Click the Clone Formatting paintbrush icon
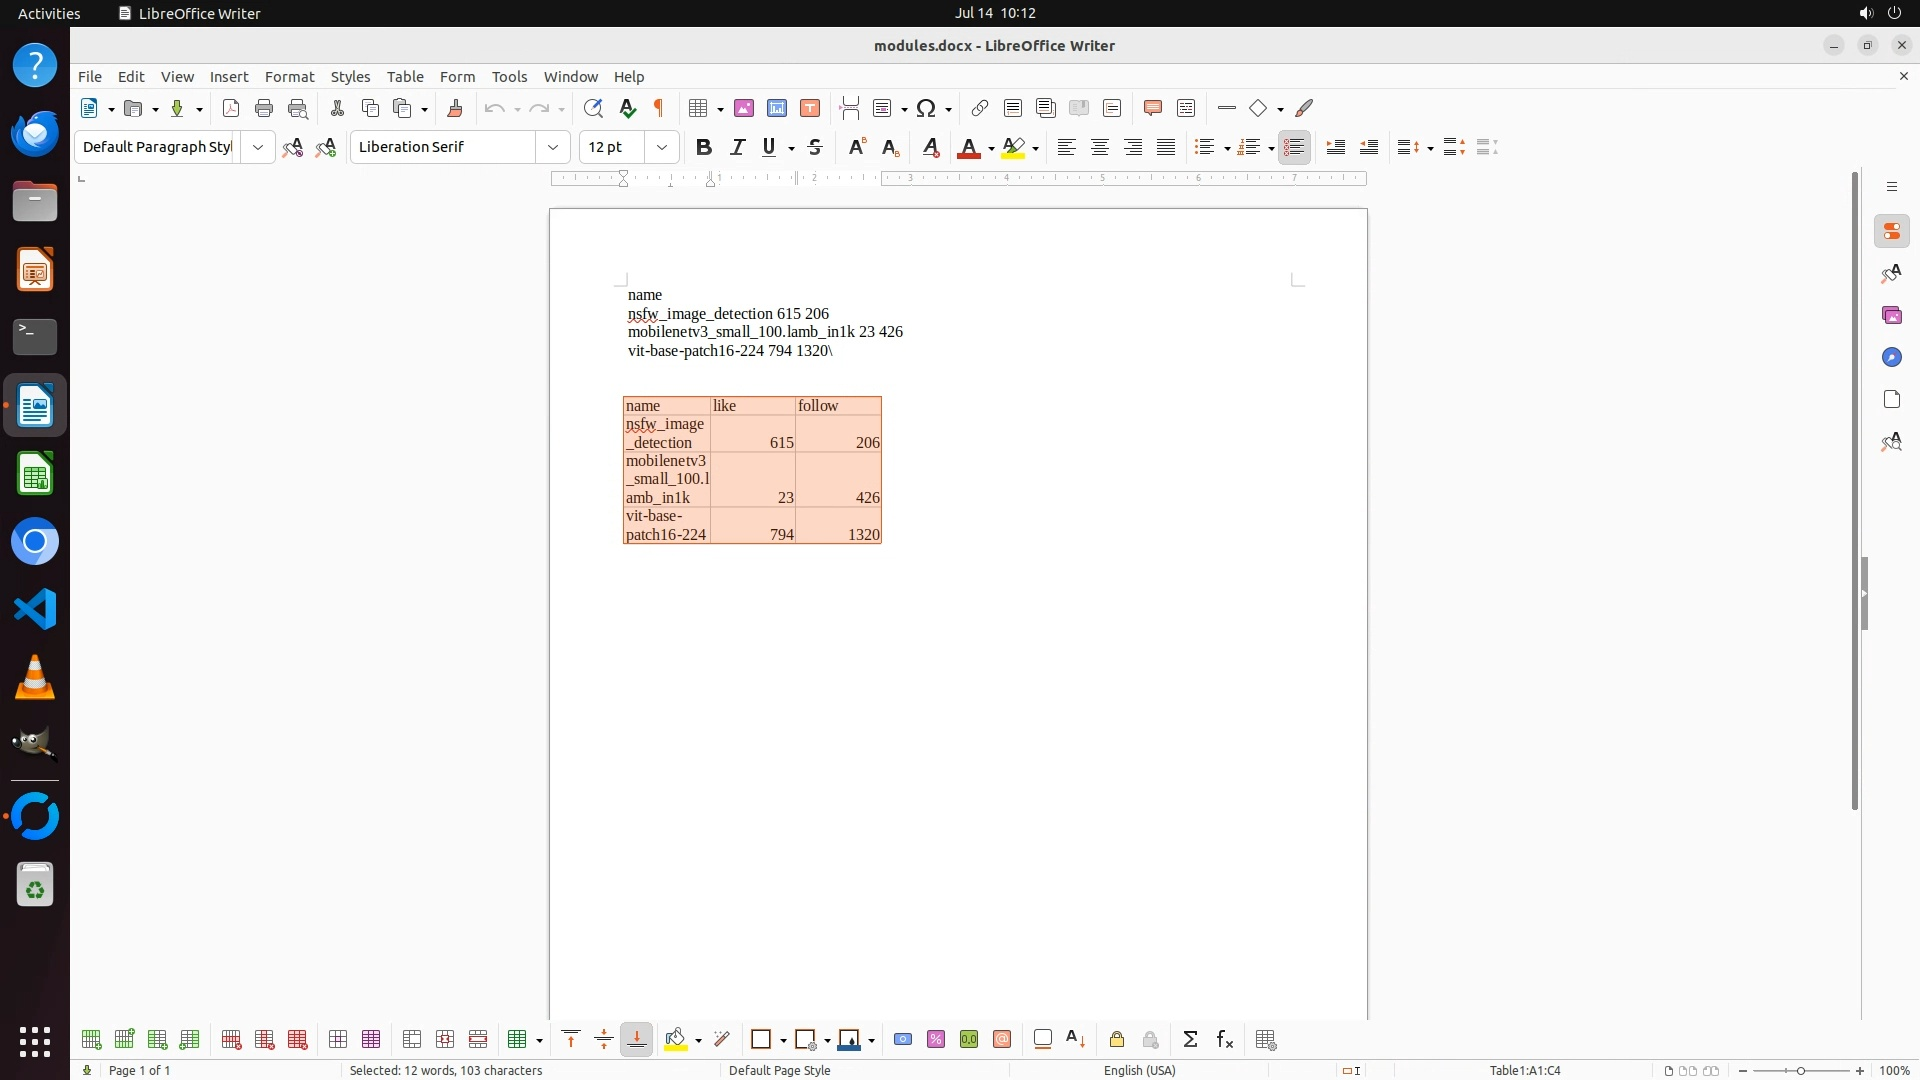The width and height of the screenshot is (1920, 1080). (455, 108)
